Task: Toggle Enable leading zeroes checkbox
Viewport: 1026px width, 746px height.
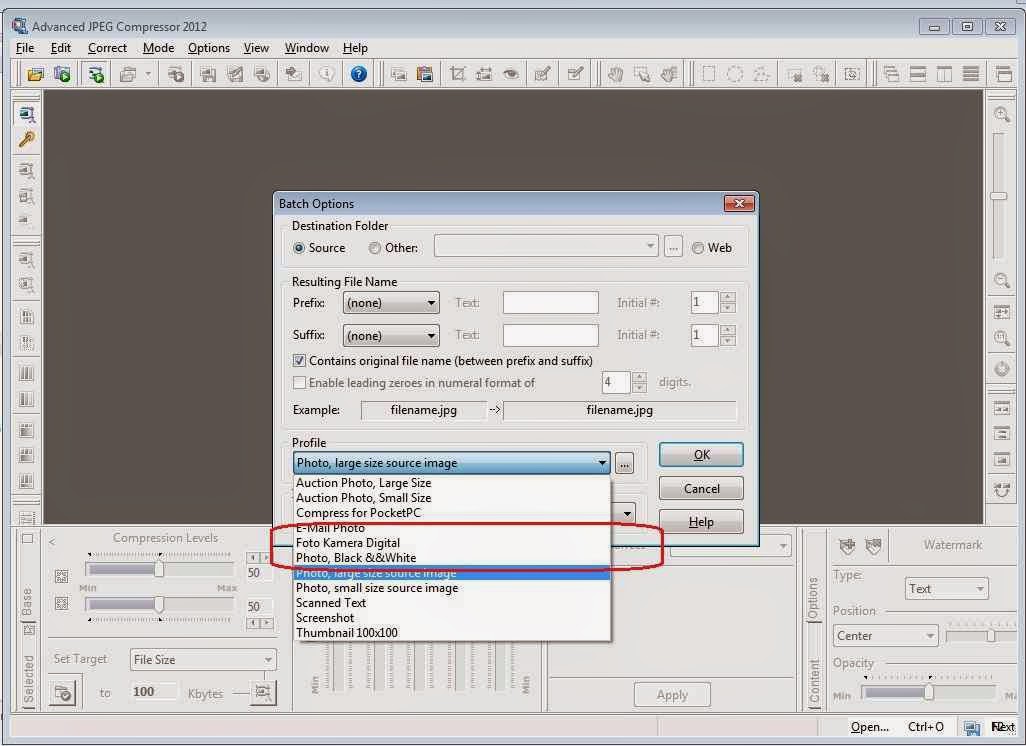Action: pyautogui.click(x=299, y=383)
